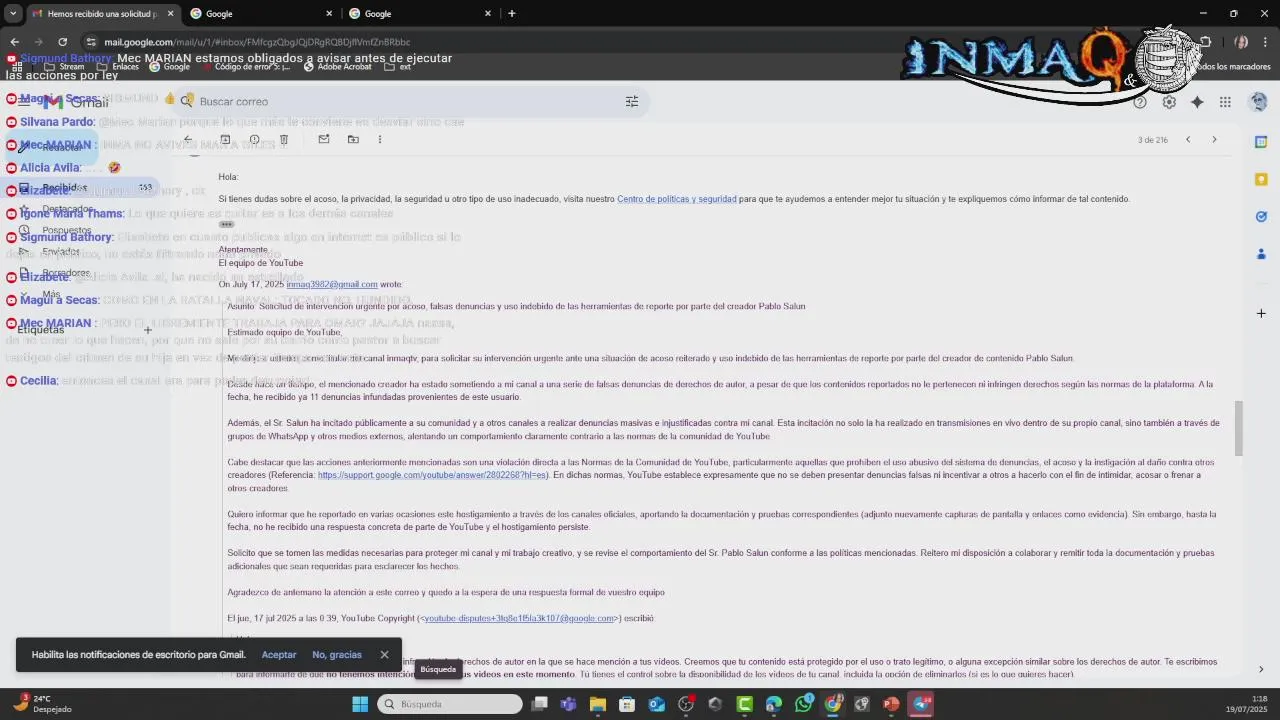Open tab search dropdown arrow
The image size is (1280, 720).
tap(13, 14)
